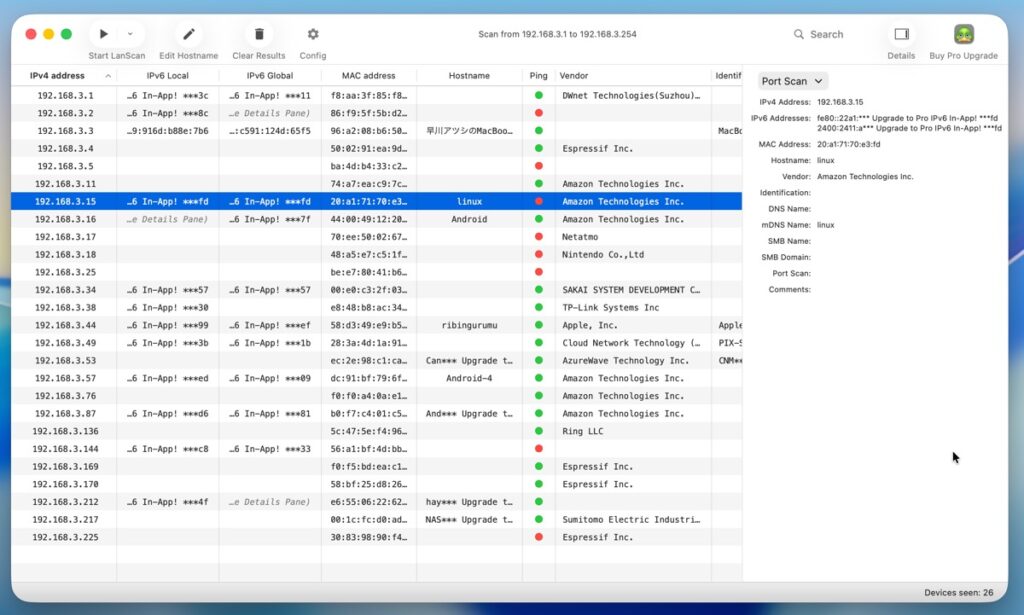Click green ping dot for 192.168.3.18 Nintendo
The height and width of the screenshot is (615, 1024).
coord(539,255)
